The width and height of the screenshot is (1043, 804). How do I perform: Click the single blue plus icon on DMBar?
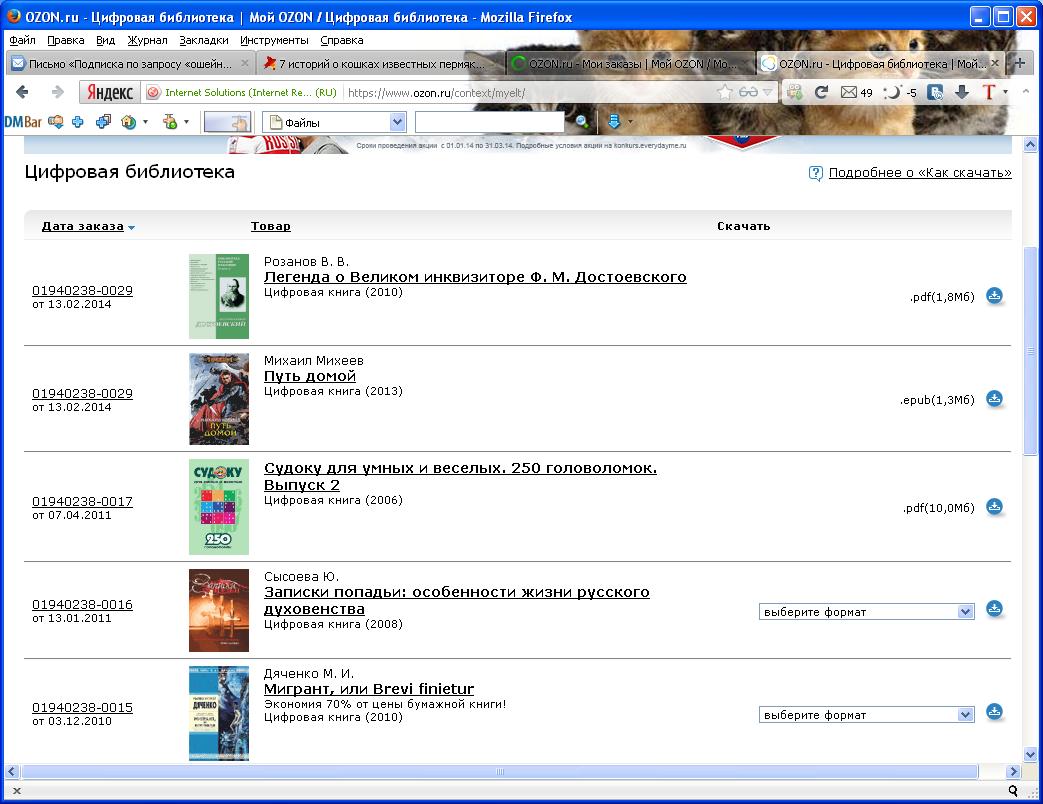pos(78,122)
